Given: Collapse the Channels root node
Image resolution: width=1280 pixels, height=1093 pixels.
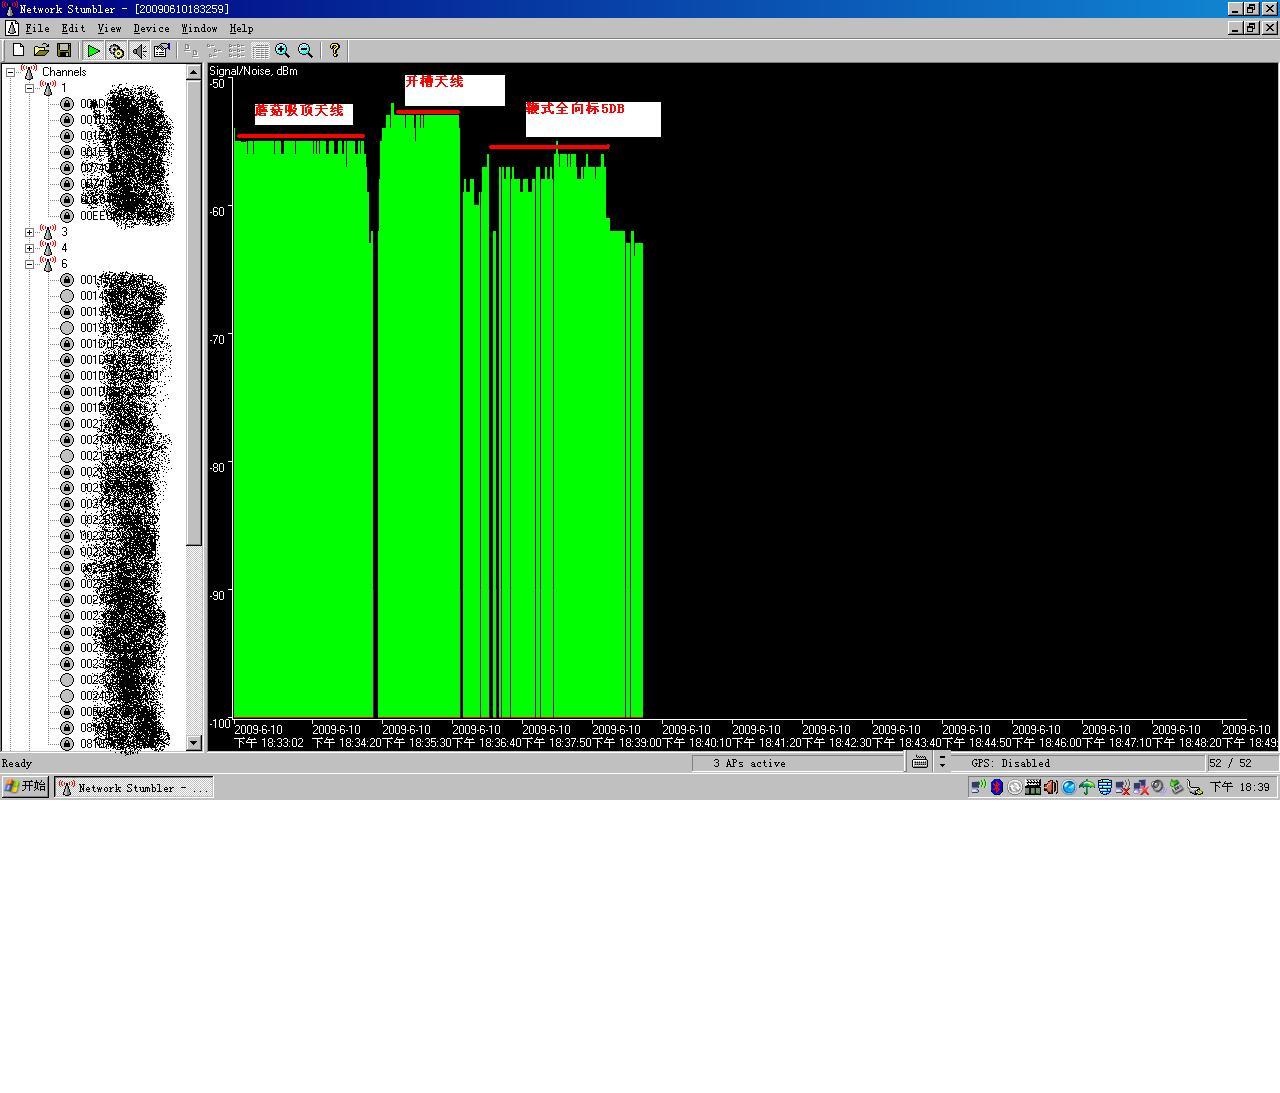Looking at the screenshot, I should pos(10,72).
